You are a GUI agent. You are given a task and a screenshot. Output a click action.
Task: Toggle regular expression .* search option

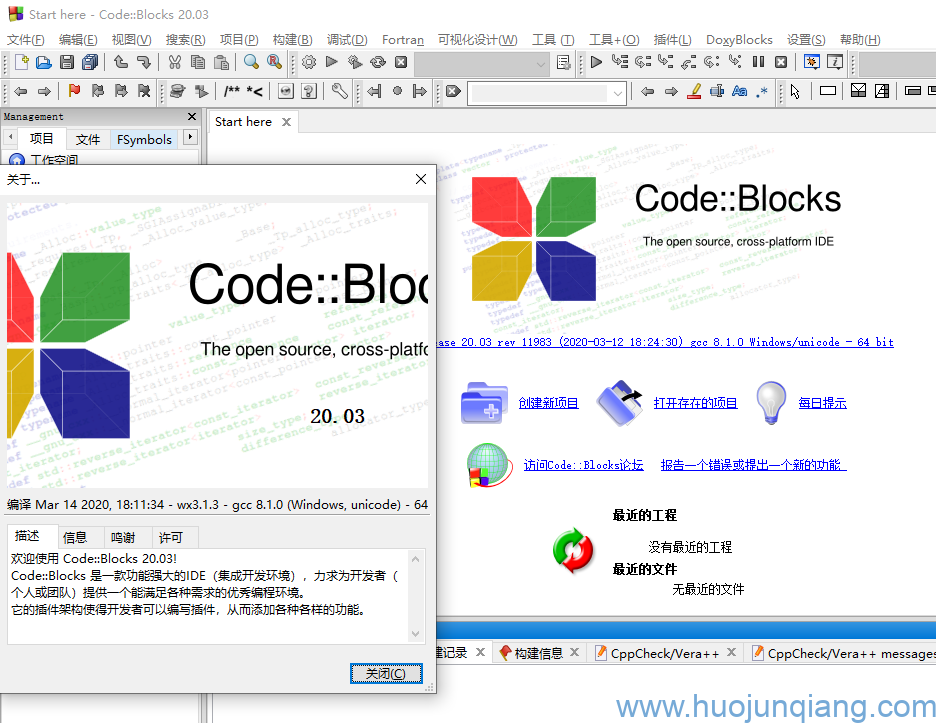point(762,91)
